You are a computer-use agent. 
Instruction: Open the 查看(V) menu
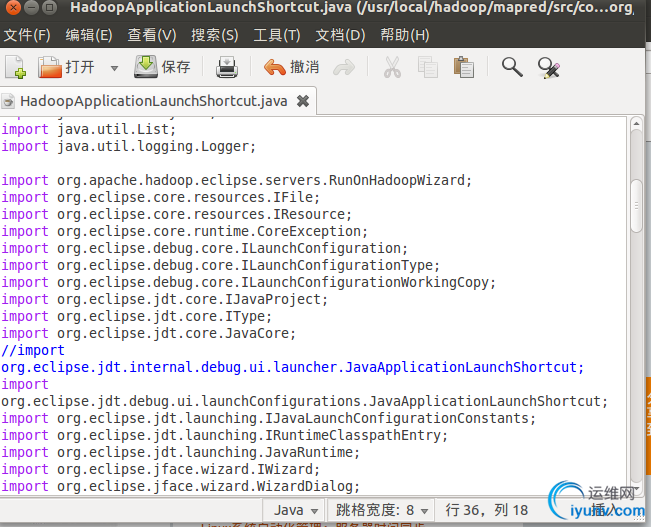coord(152,35)
